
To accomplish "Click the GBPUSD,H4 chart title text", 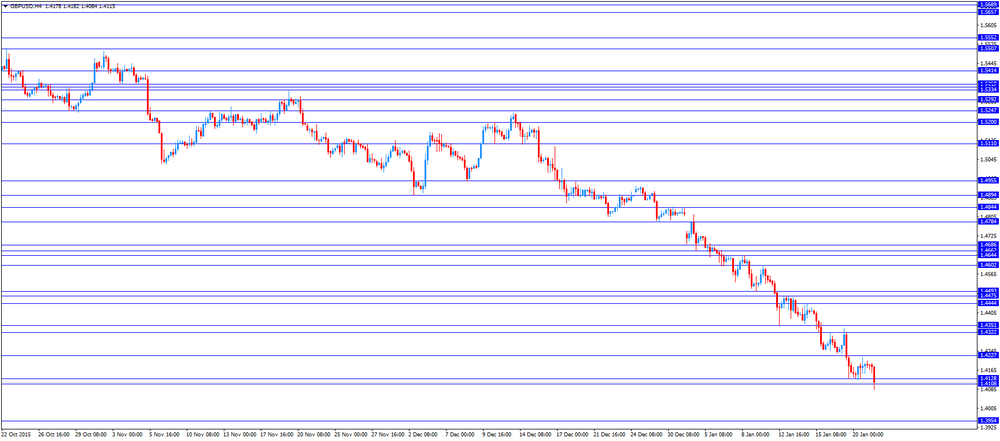I will click(26, 5).
